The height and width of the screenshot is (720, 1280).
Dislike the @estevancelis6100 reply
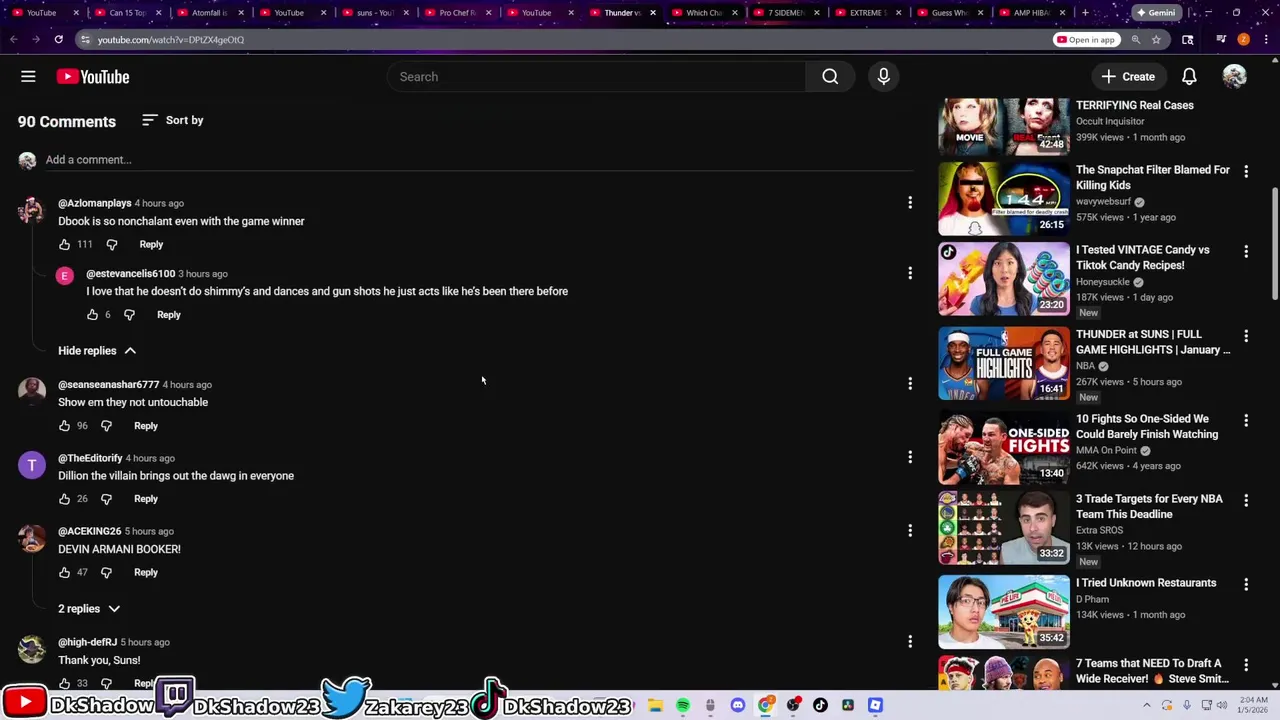click(x=129, y=315)
